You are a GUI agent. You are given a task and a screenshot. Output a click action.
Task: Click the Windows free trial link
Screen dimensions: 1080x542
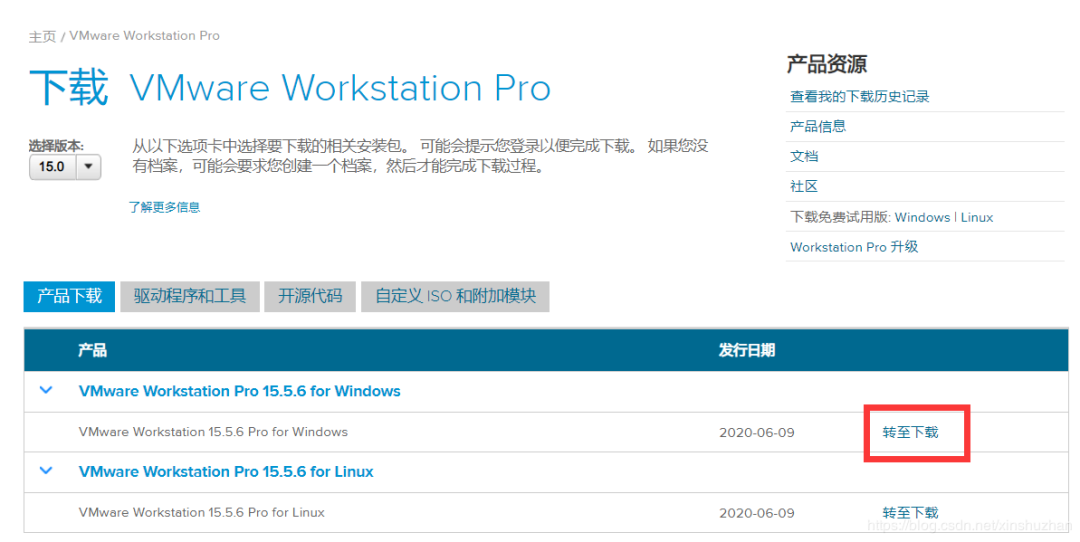click(922, 218)
